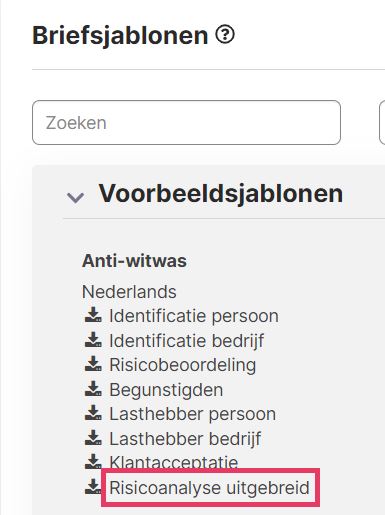Screen dimensions: 385x515
Task: Open the Identificatie persoon template
Action: 194,315
